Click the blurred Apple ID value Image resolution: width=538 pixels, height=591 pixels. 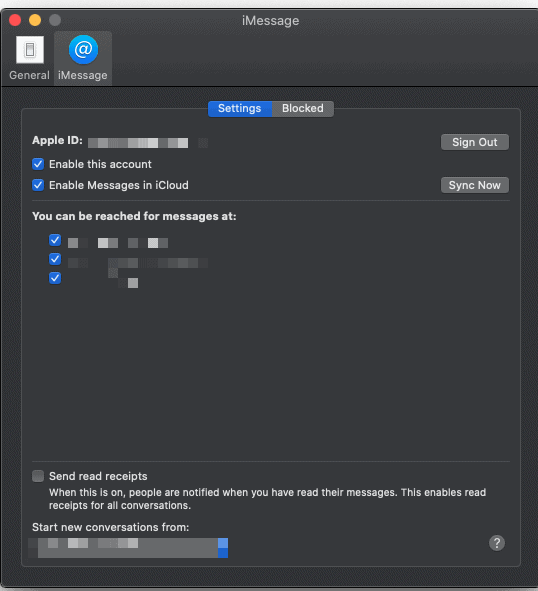(148, 143)
